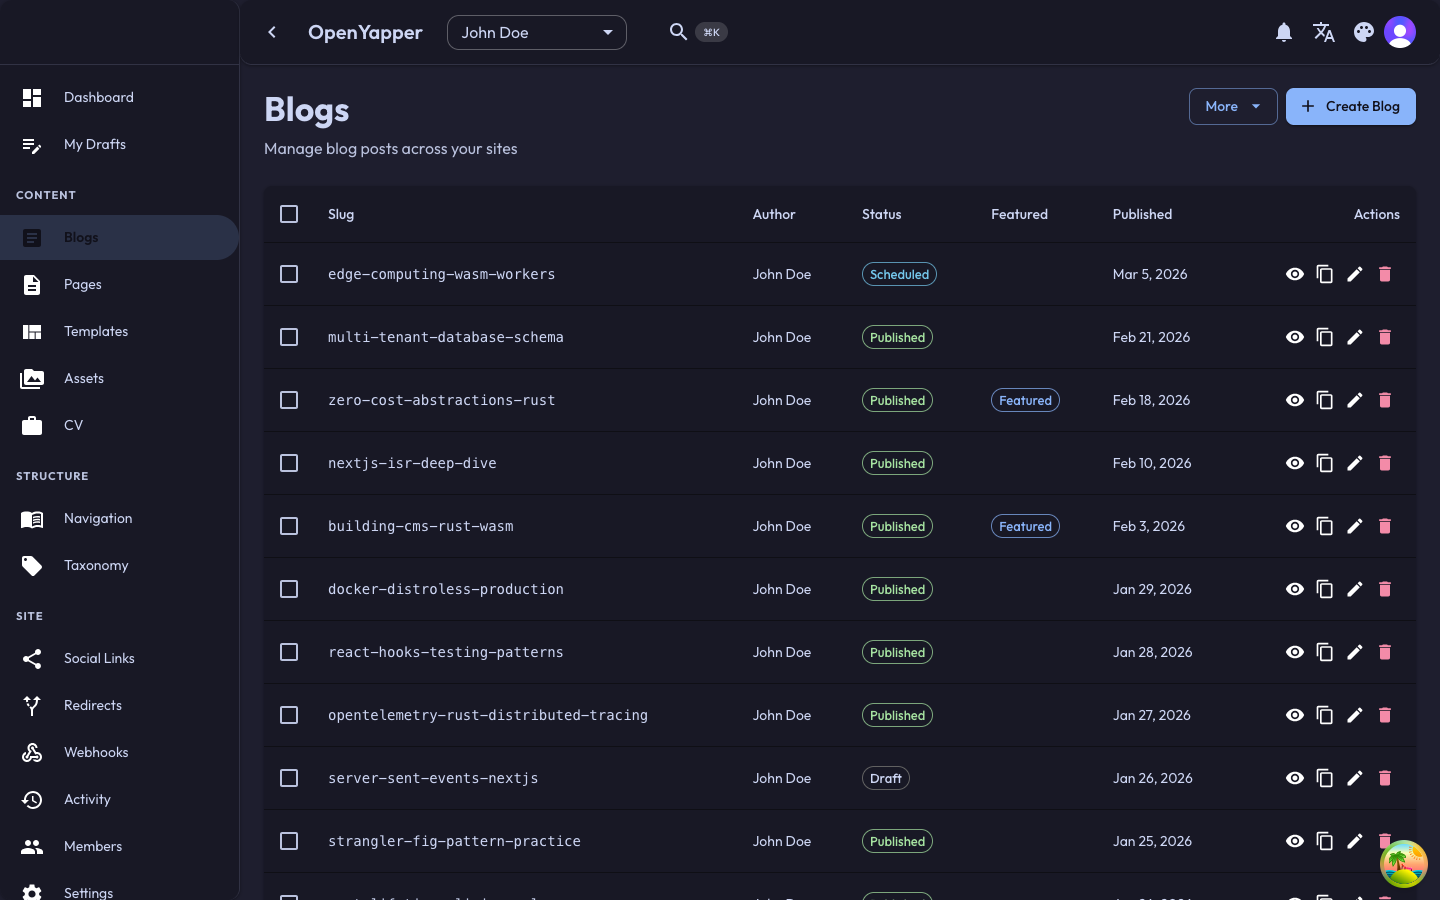
Task: Edit the nextjs-isr-deep-dive blog post
Action: pos(1355,463)
